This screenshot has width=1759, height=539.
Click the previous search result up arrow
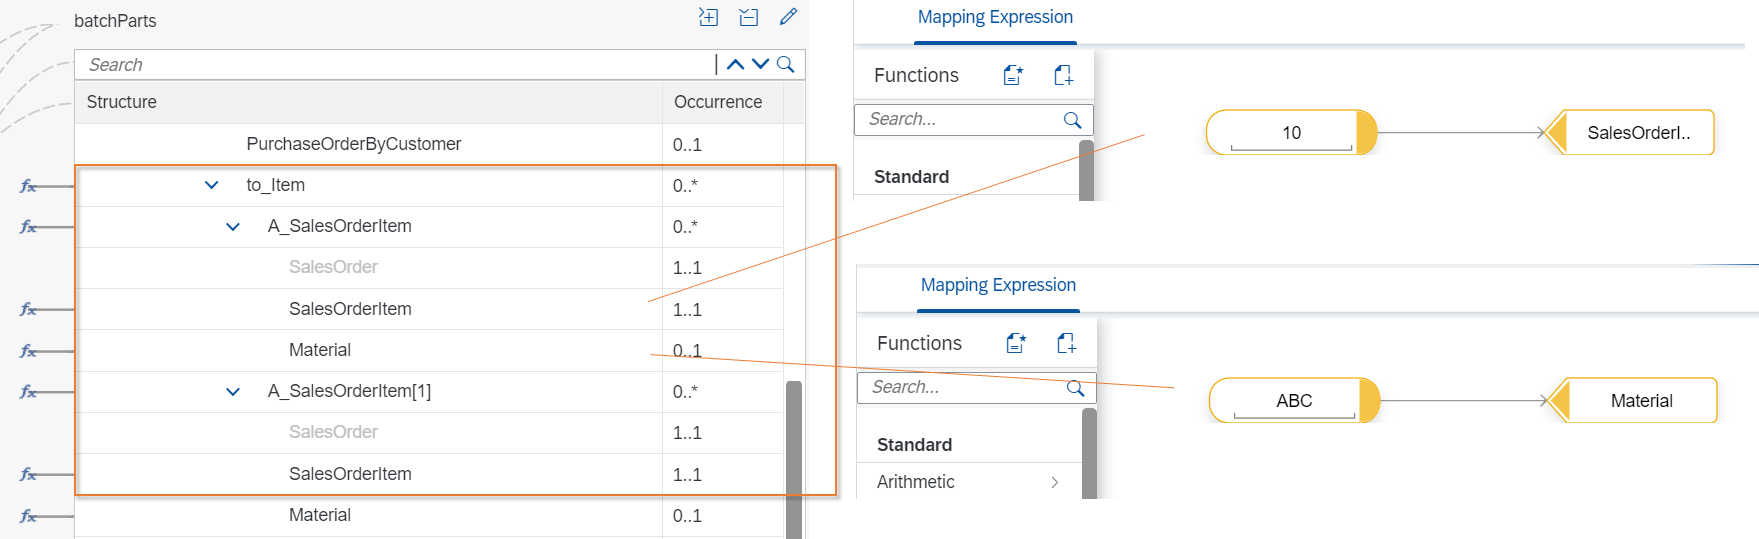tap(735, 65)
